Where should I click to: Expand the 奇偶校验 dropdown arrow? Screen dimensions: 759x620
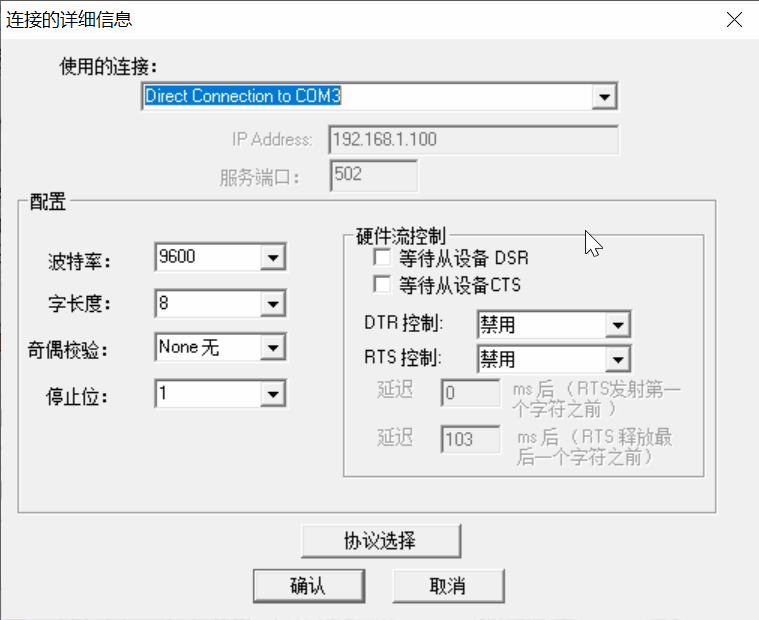point(272,348)
